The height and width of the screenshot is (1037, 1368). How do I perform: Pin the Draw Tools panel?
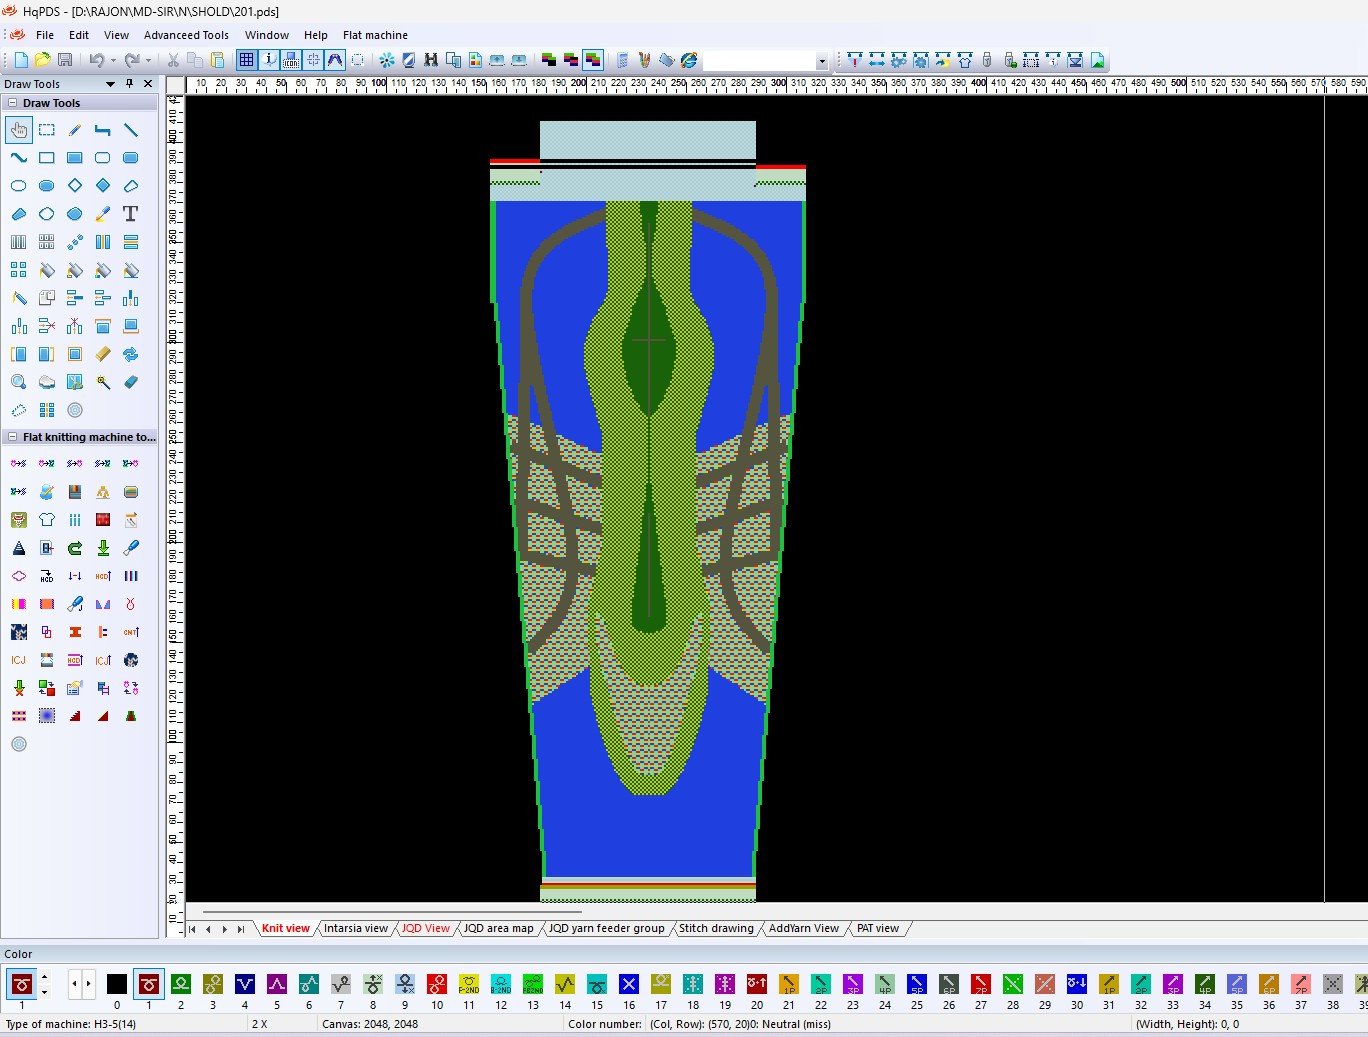[x=129, y=84]
